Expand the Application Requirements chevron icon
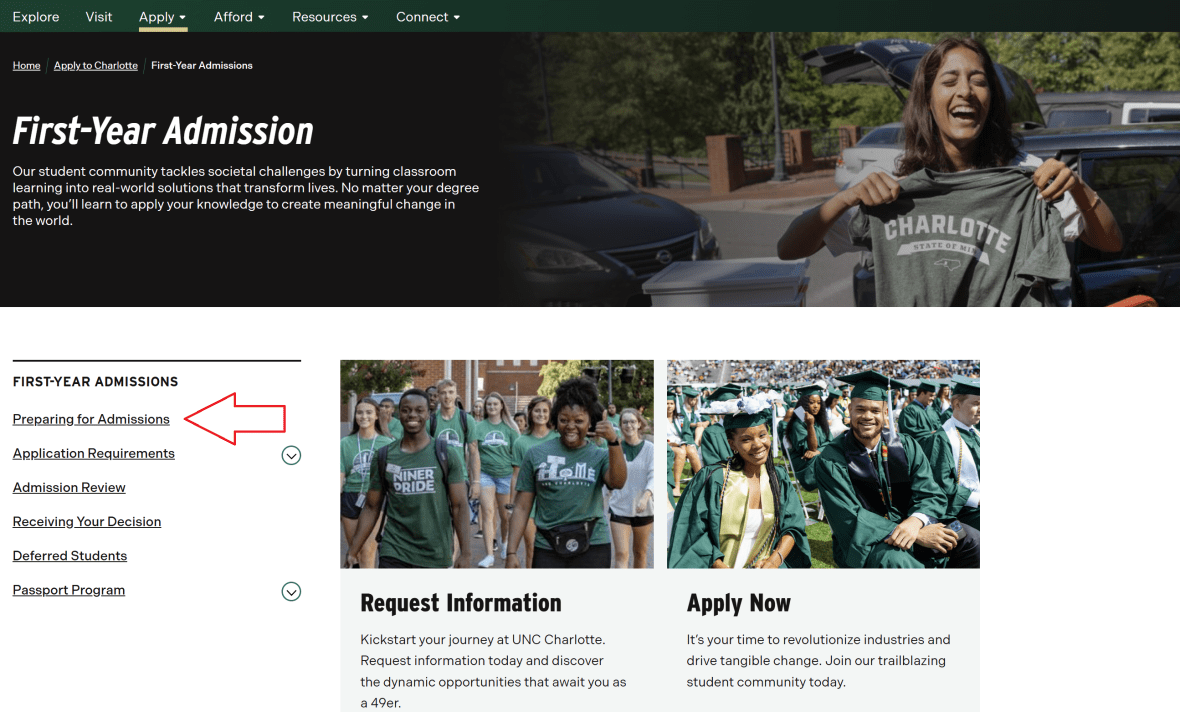Image resolution: width=1180 pixels, height=712 pixels. click(x=291, y=455)
